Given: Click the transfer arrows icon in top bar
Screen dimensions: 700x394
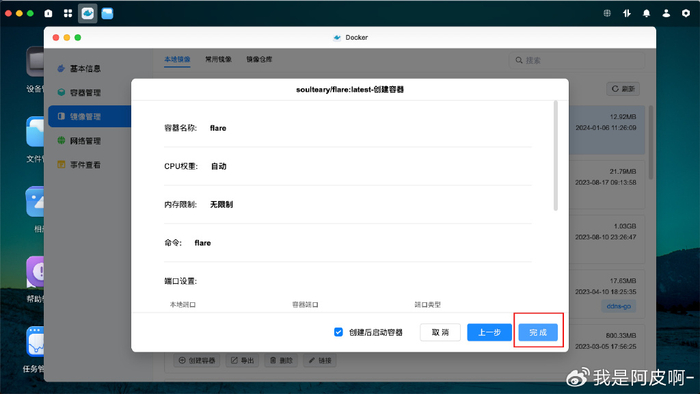Looking at the screenshot, I should 627,13.
